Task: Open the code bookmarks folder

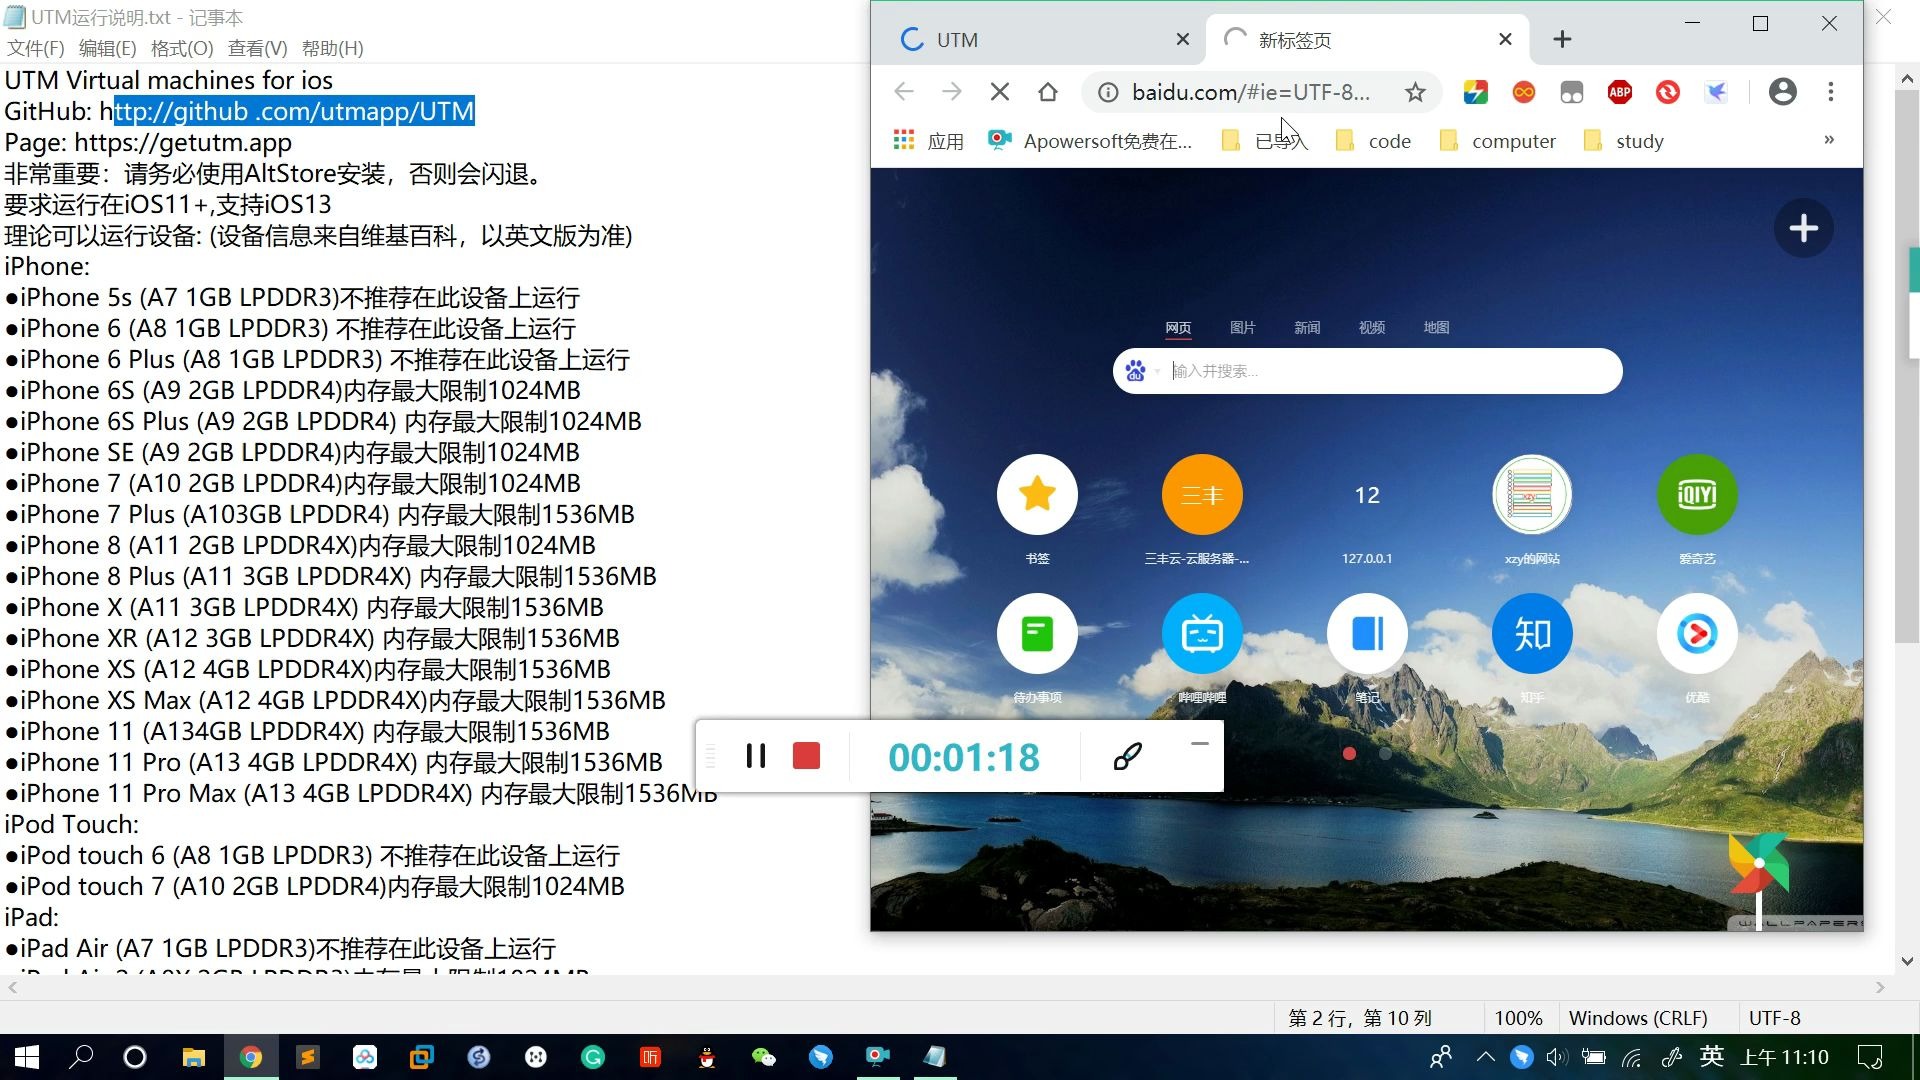Action: pos(1373,141)
